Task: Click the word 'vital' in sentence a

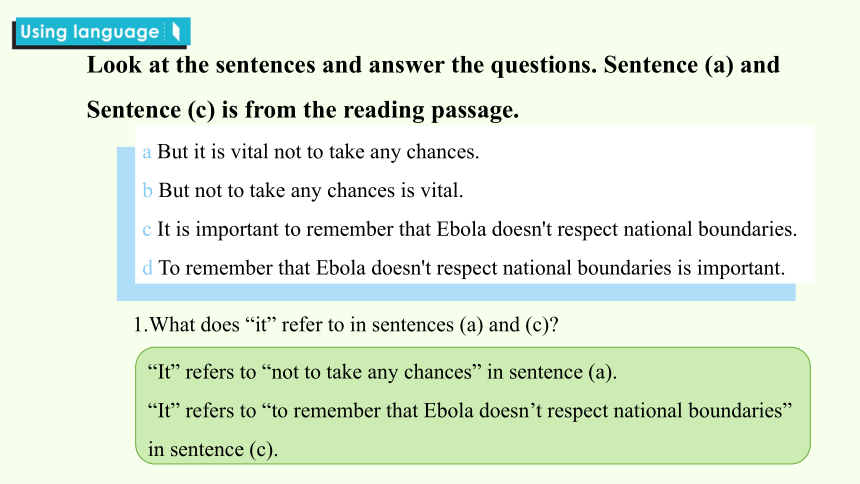Action: pos(250,151)
